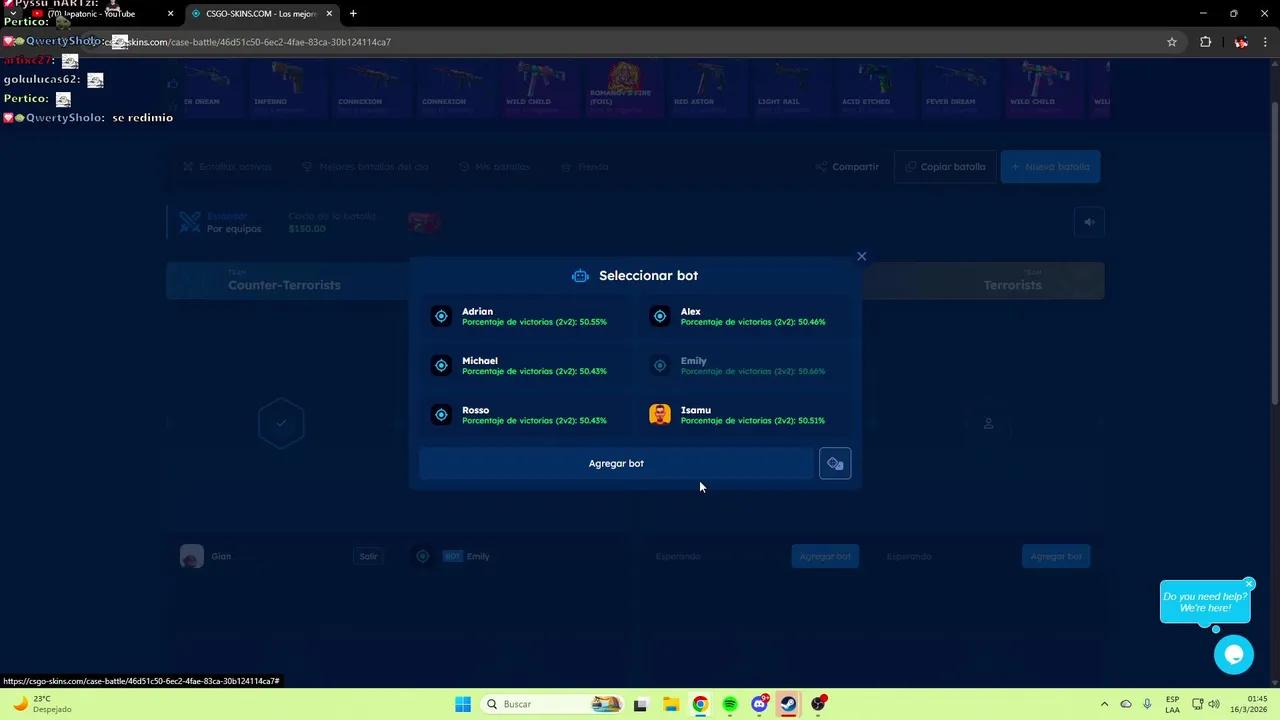Click the dice icon beside Agregar bot
1280x720 pixels.
click(x=835, y=463)
